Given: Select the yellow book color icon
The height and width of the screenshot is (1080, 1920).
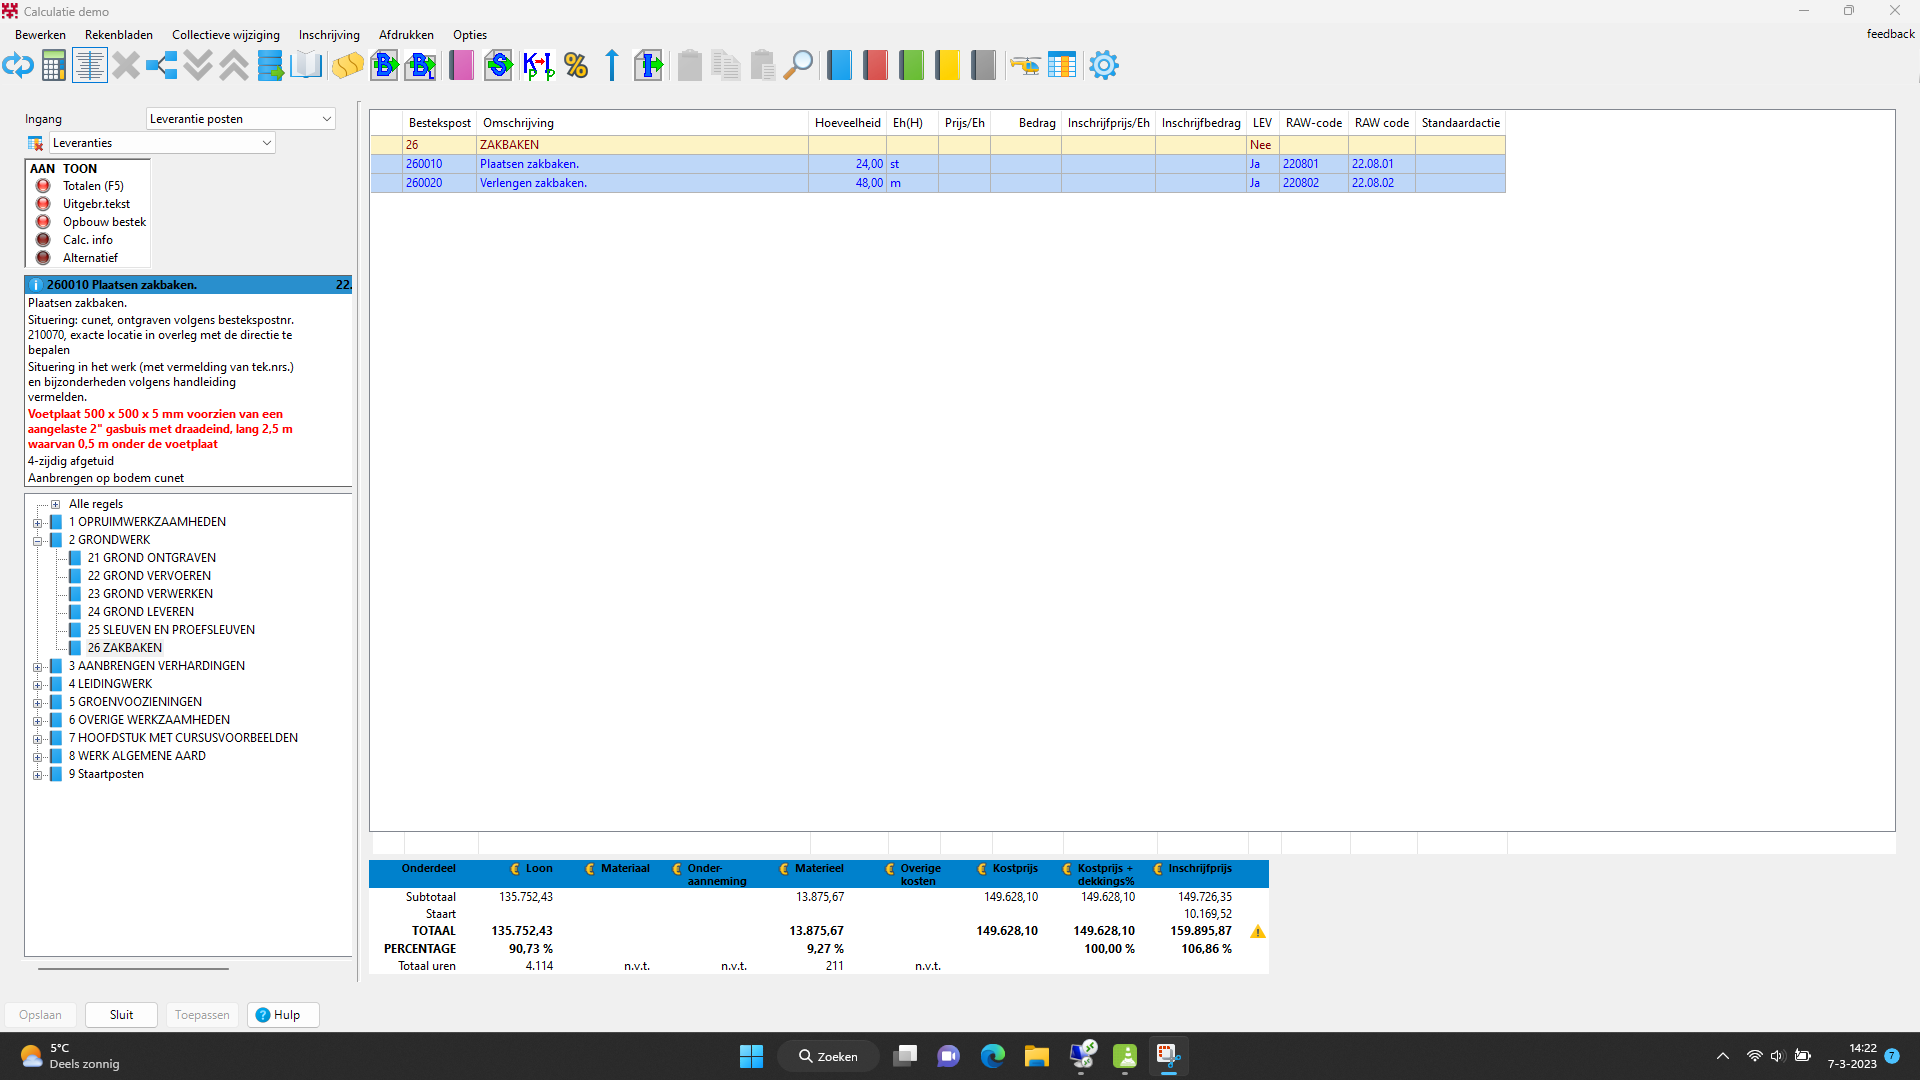Looking at the screenshot, I should (946, 66).
